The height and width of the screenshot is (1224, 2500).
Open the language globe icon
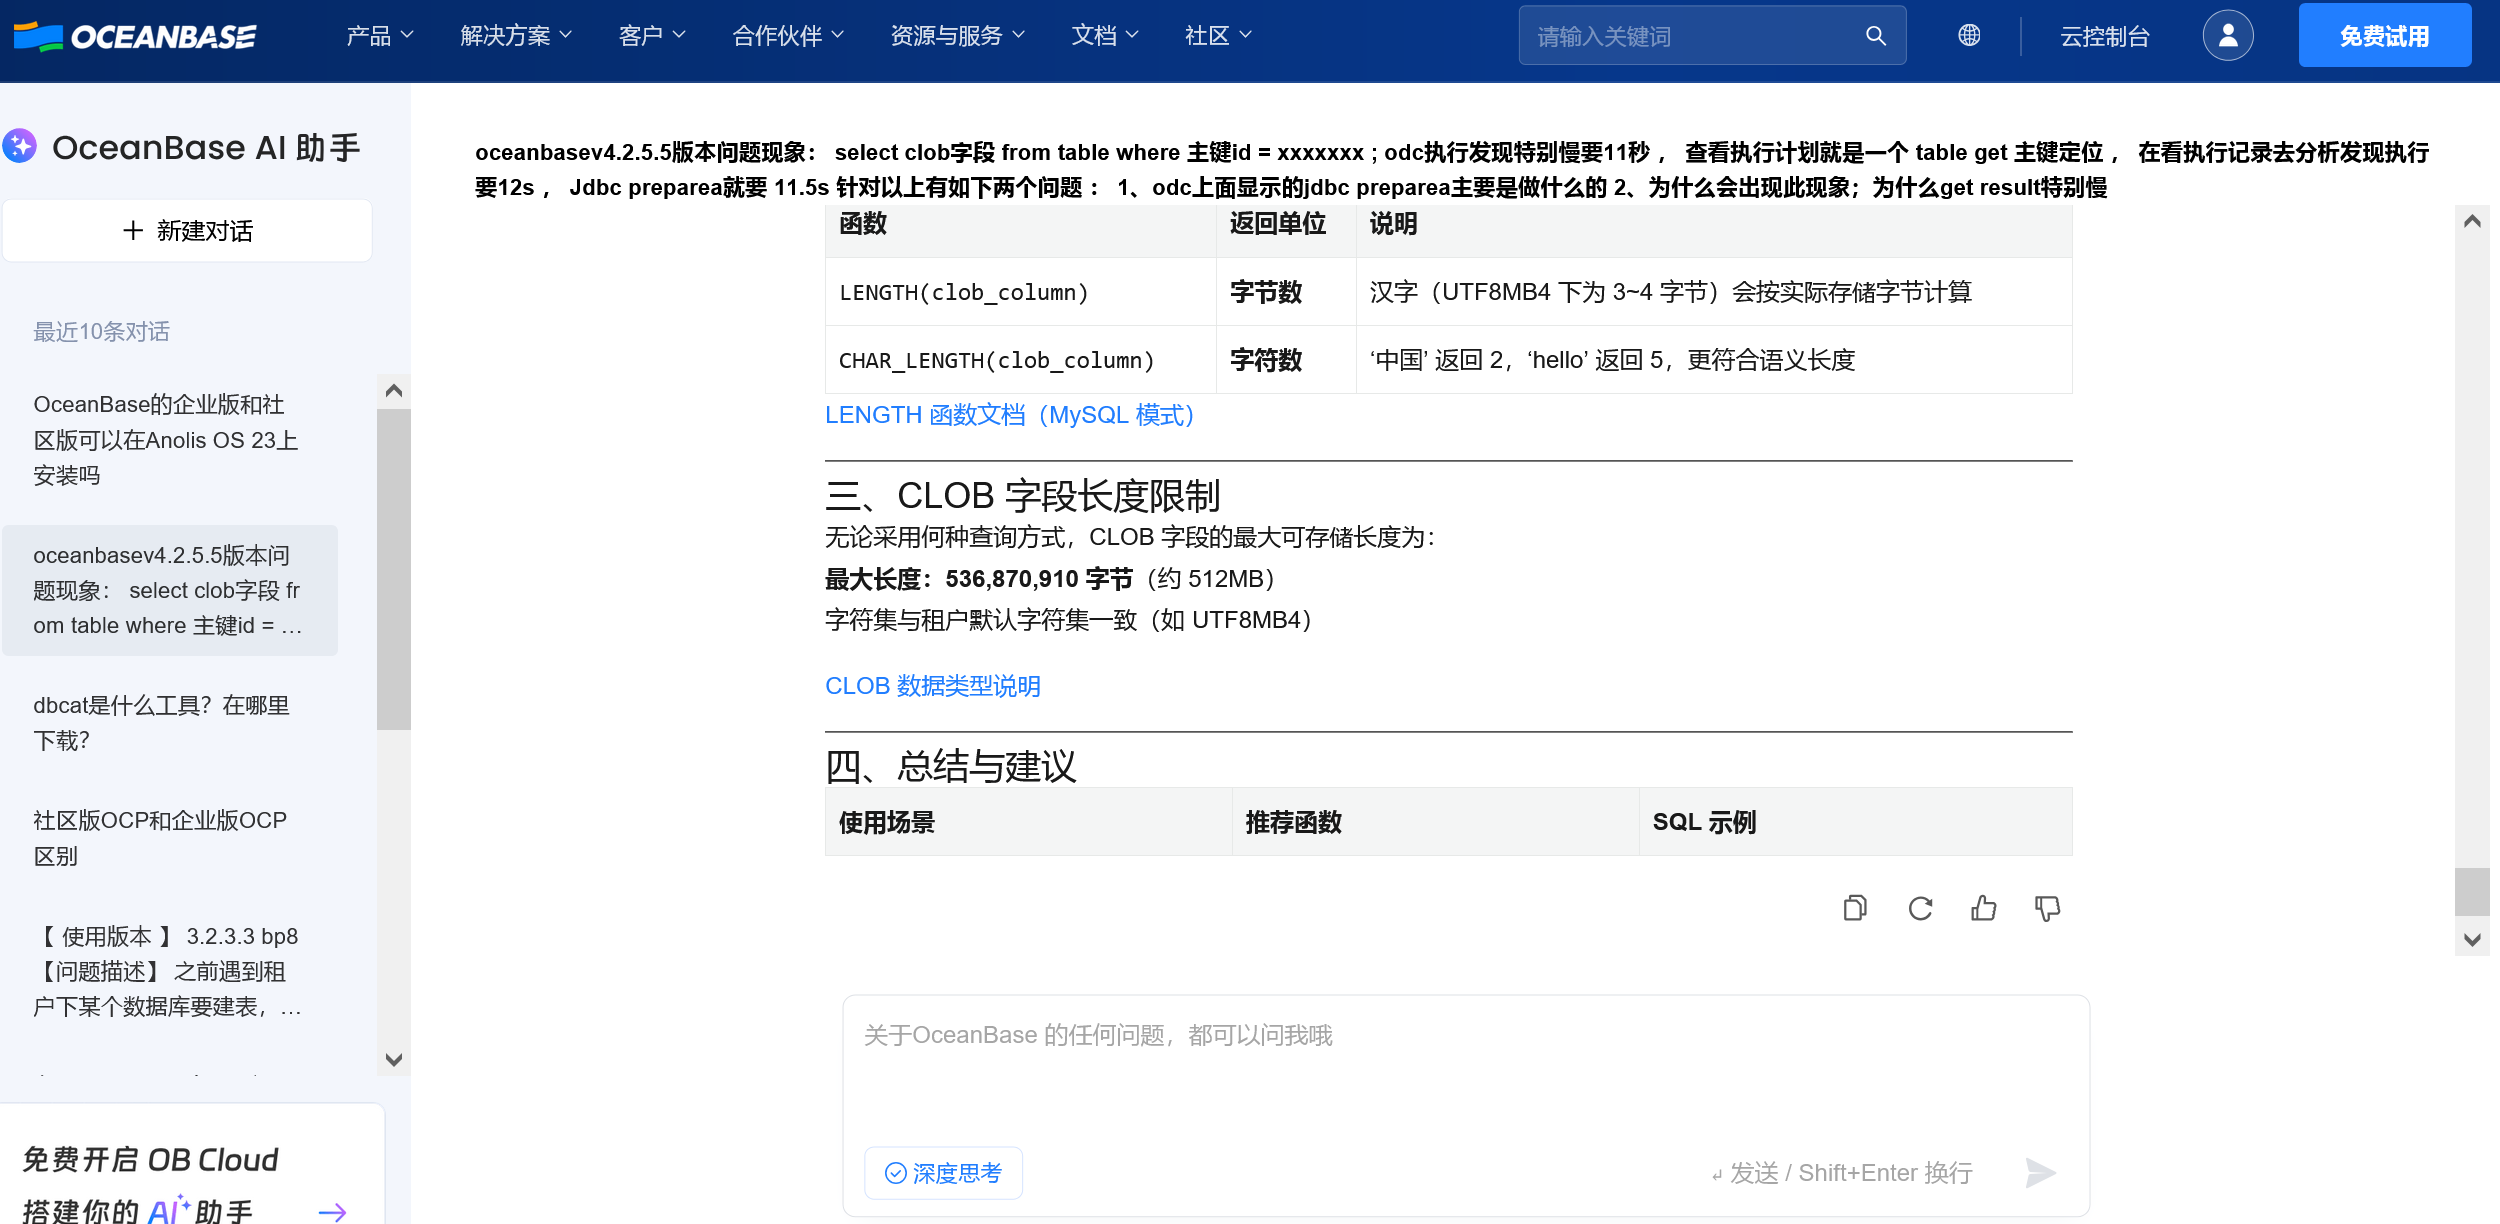tap(1969, 36)
